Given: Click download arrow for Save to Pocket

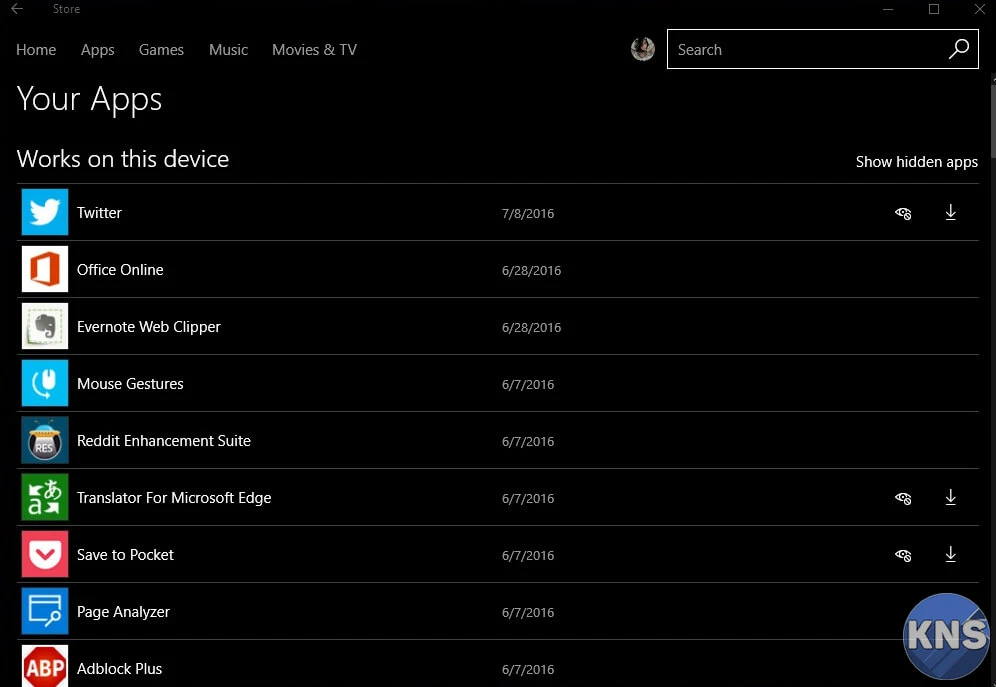Looking at the screenshot, I should coord(951,554).
